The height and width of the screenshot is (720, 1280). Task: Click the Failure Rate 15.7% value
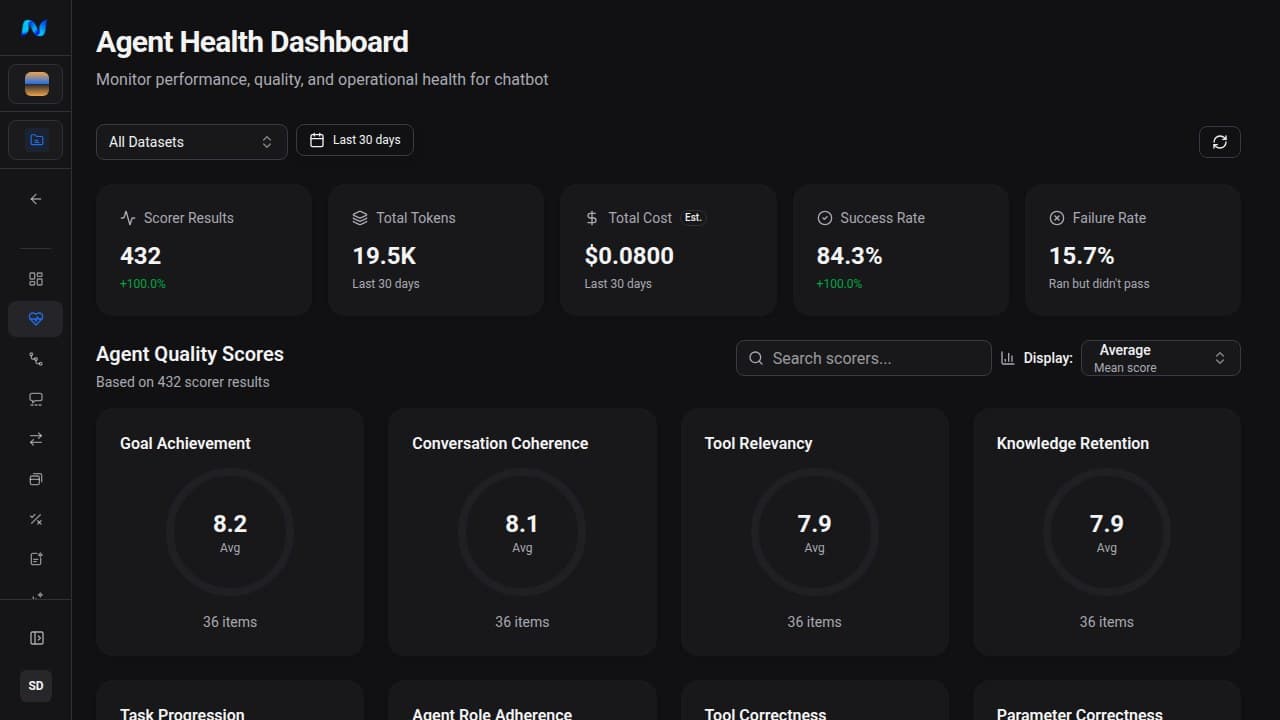tap(1081, 256)
